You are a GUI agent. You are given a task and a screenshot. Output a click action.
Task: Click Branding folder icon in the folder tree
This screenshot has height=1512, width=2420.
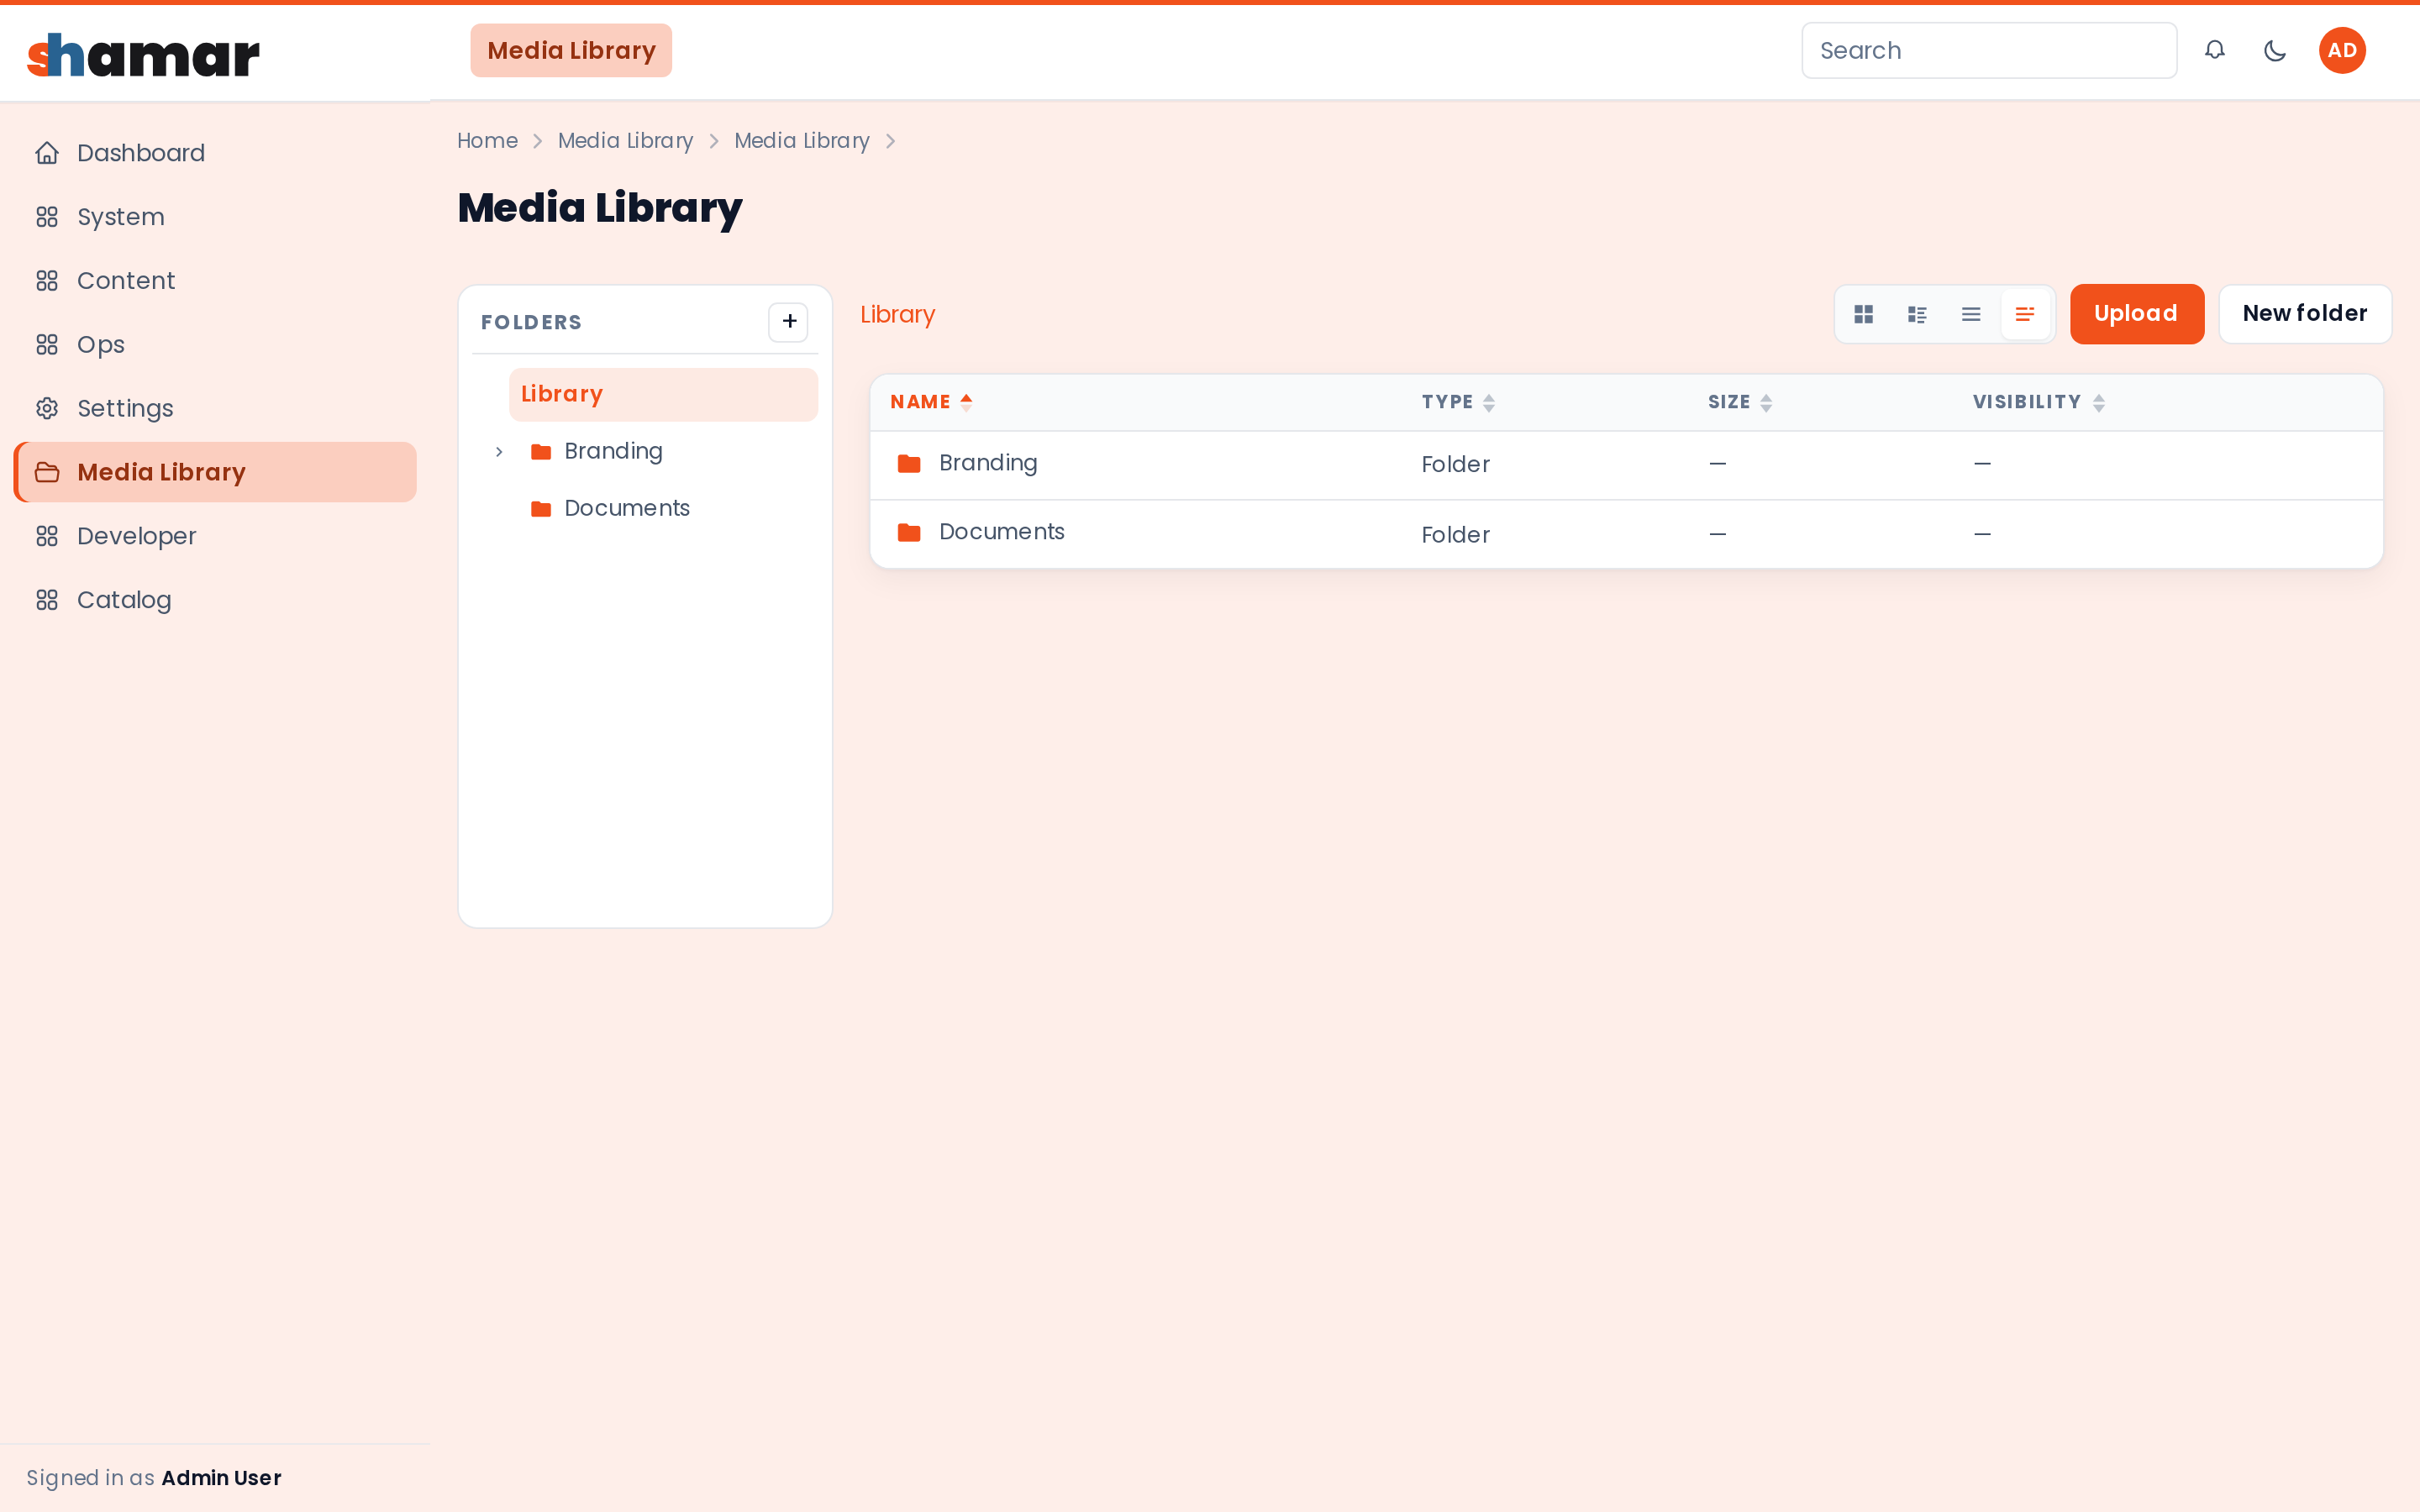coord(541,452)
